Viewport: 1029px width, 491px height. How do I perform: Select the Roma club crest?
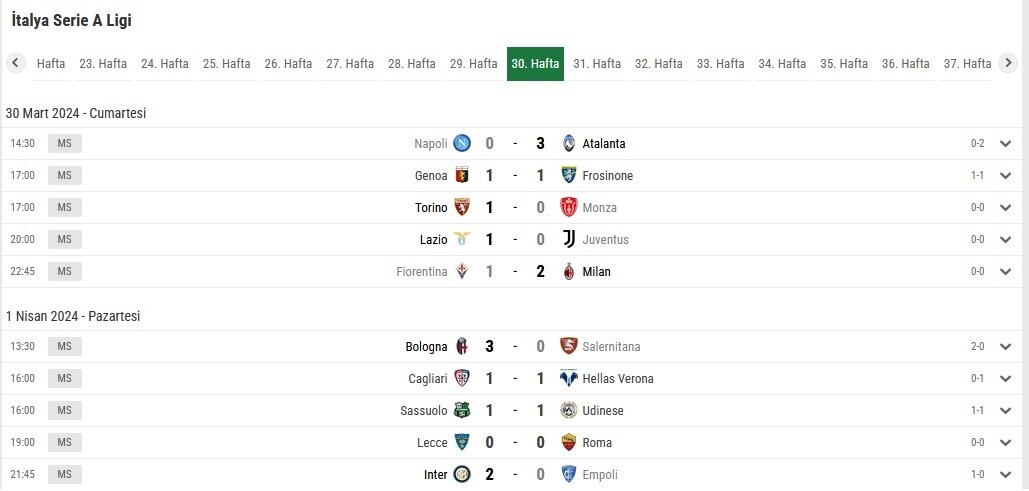[x=569, y=442]
